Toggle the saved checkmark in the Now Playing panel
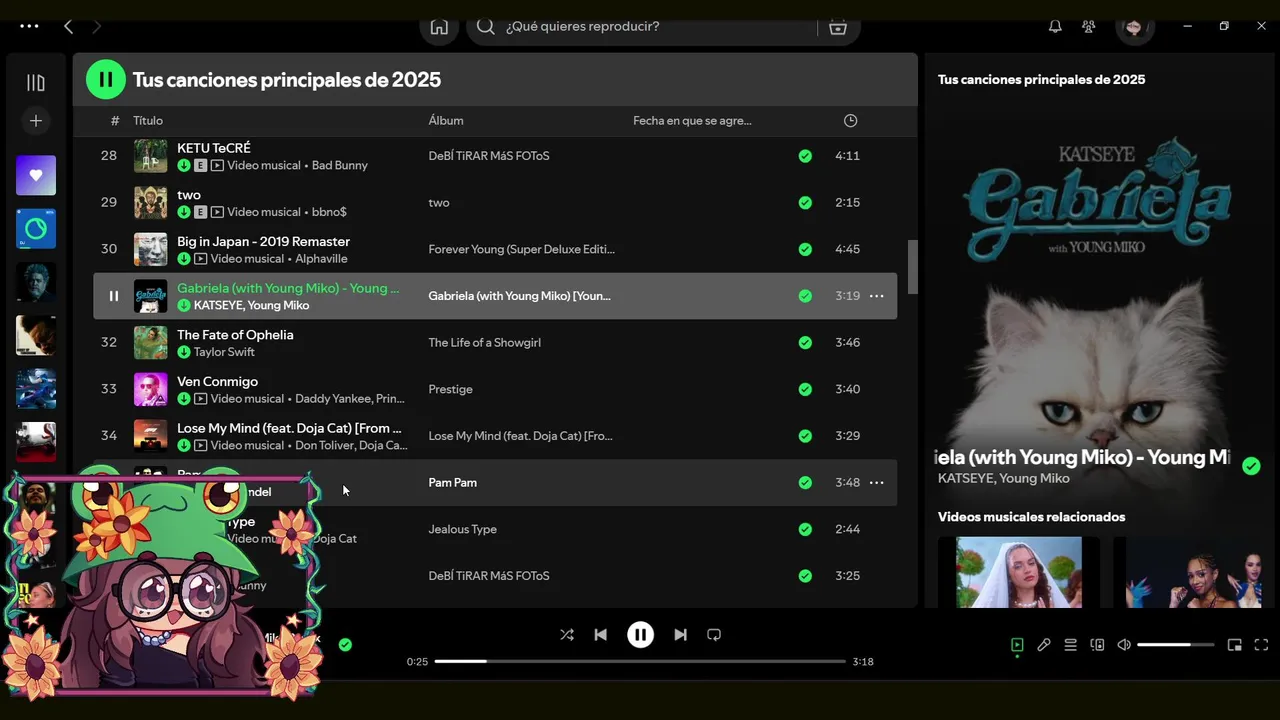The height and width of the screenshot is (720, 1280). coord(1251,466)
